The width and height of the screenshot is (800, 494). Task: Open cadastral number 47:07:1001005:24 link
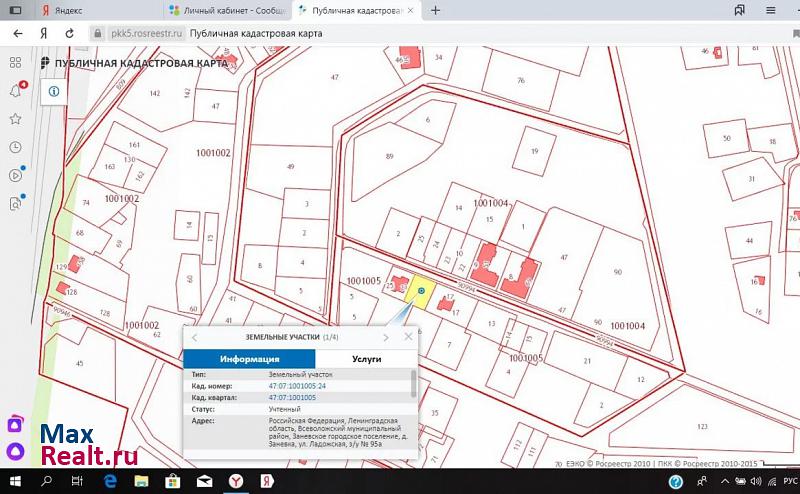click(x=297, y=386)
